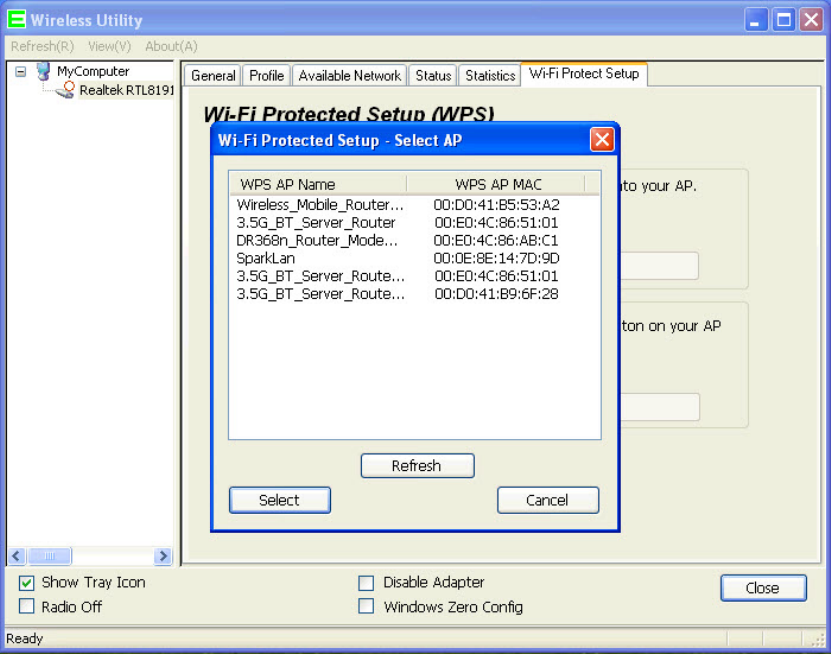Screen dimensions: 831x654
Task: Select the Wireless_Mobile_Router... AP row
Action: click(x=414, y=205)
